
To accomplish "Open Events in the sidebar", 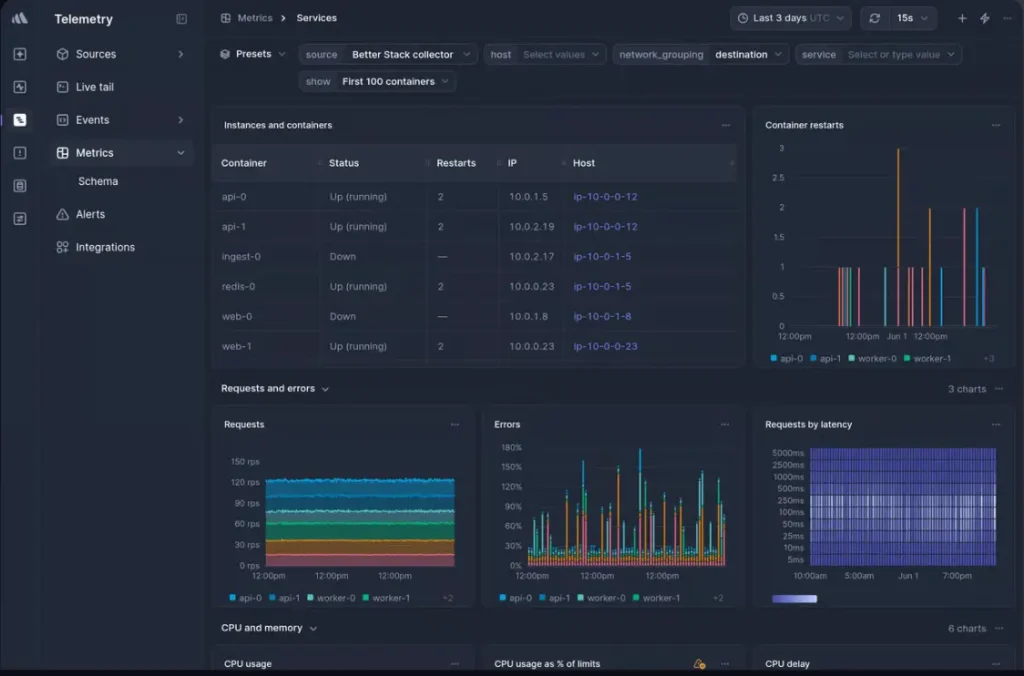I will tap(121, 120).
